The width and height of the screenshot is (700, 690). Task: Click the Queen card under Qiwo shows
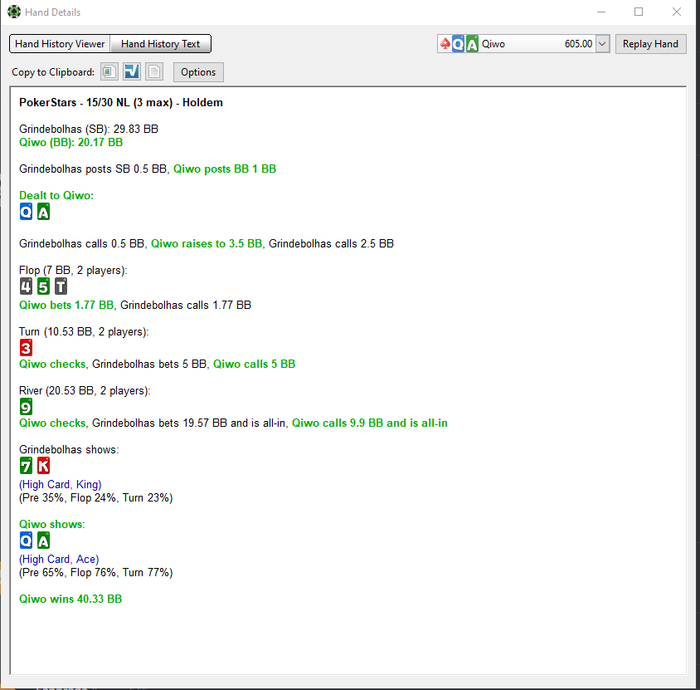pos(26,540)
